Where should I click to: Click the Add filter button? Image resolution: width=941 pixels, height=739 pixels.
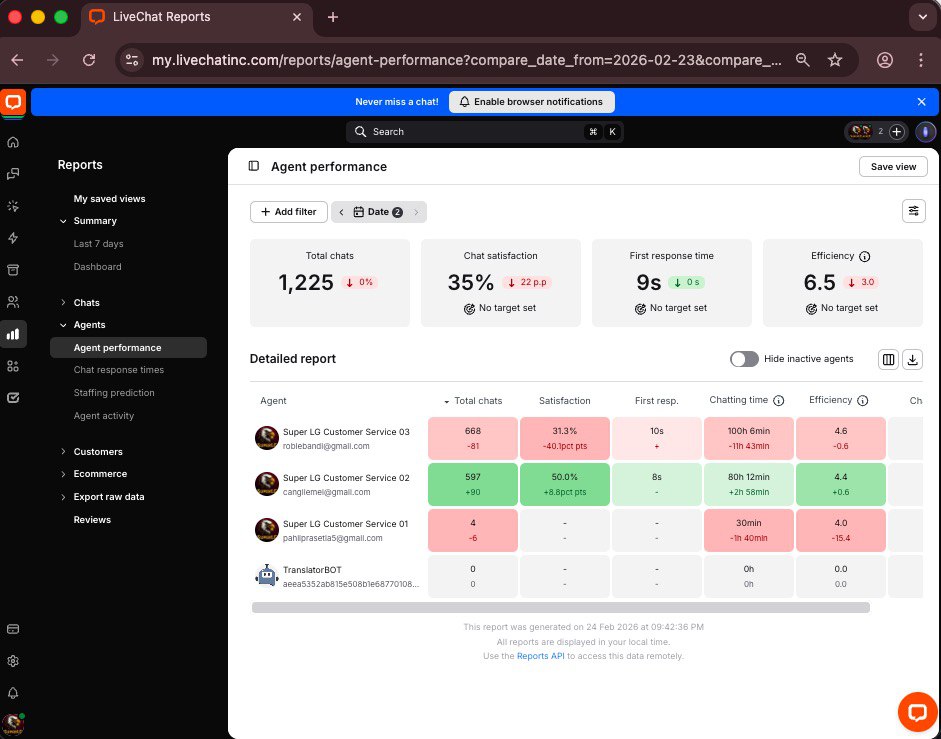pos(289,212)
